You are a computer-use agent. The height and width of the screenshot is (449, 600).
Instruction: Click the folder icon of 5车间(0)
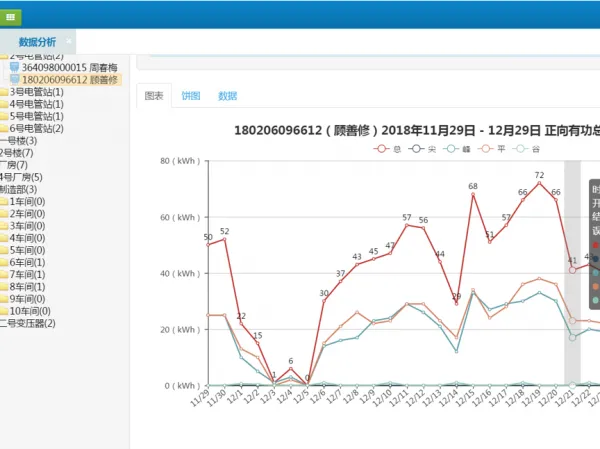coord(4,251)
